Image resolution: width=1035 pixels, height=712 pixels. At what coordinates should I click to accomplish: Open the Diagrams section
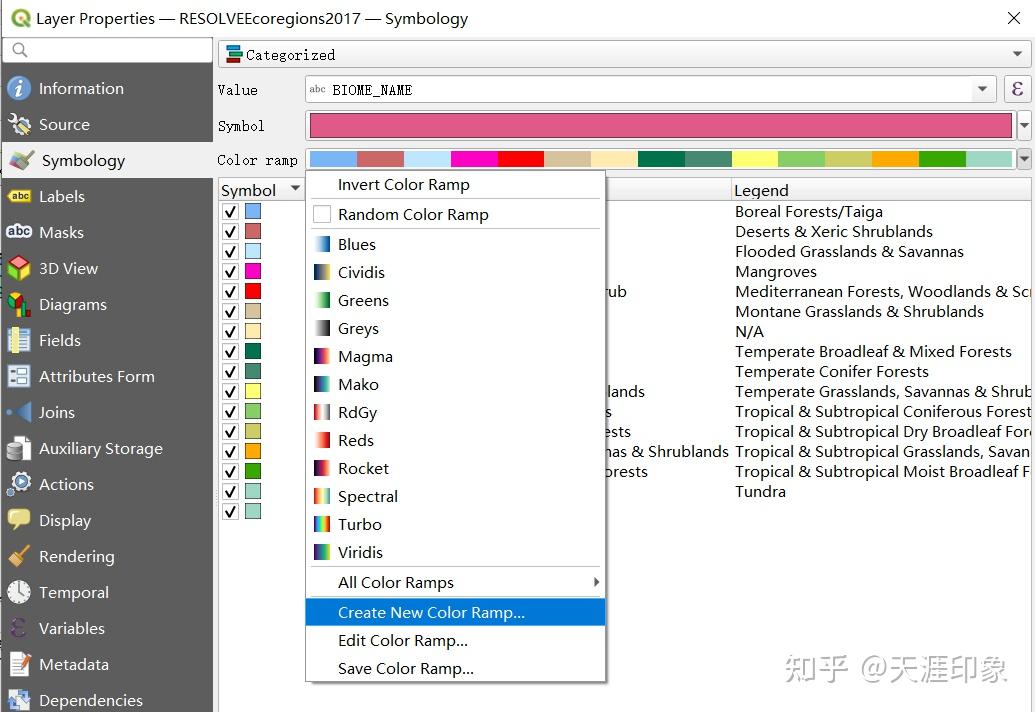click(73, 304)
